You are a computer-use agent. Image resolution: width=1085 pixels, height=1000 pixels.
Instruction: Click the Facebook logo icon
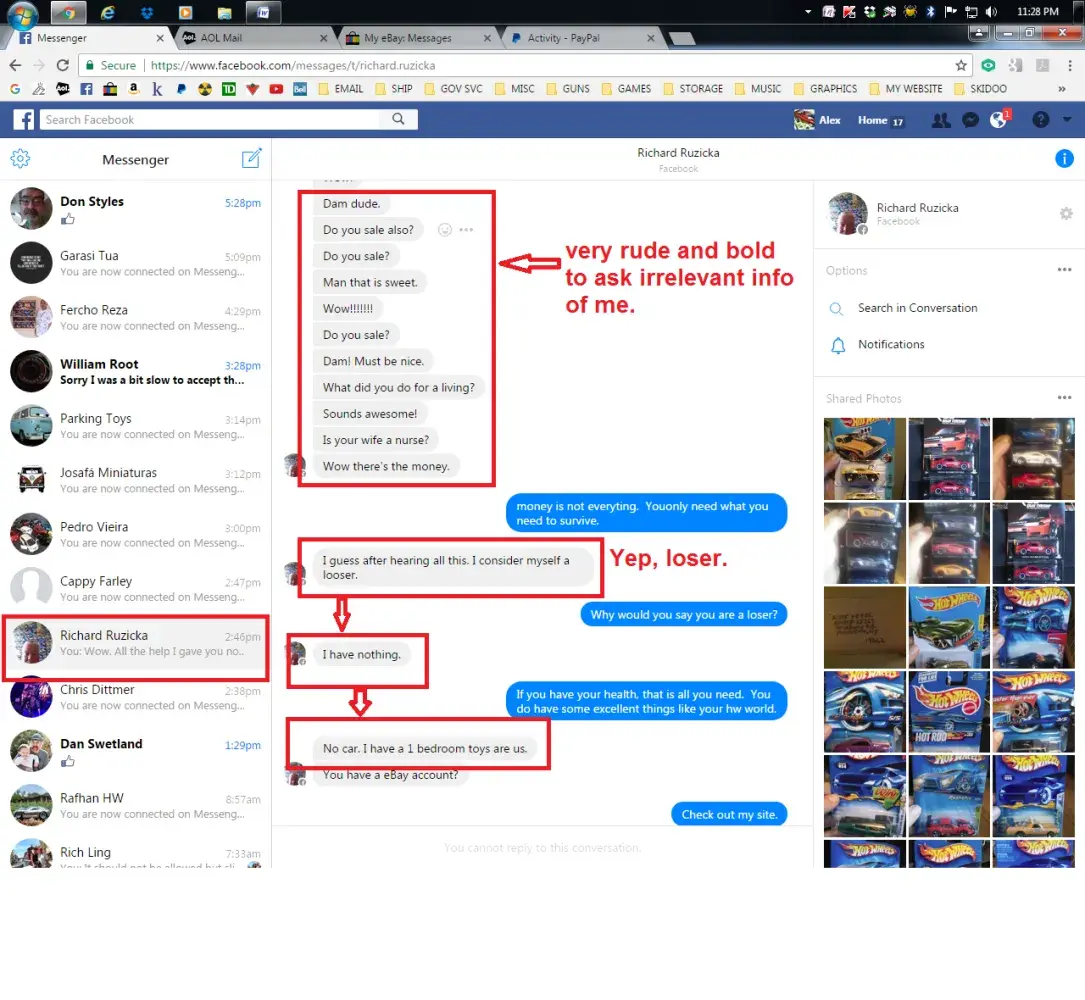click(x=23, y=119)
